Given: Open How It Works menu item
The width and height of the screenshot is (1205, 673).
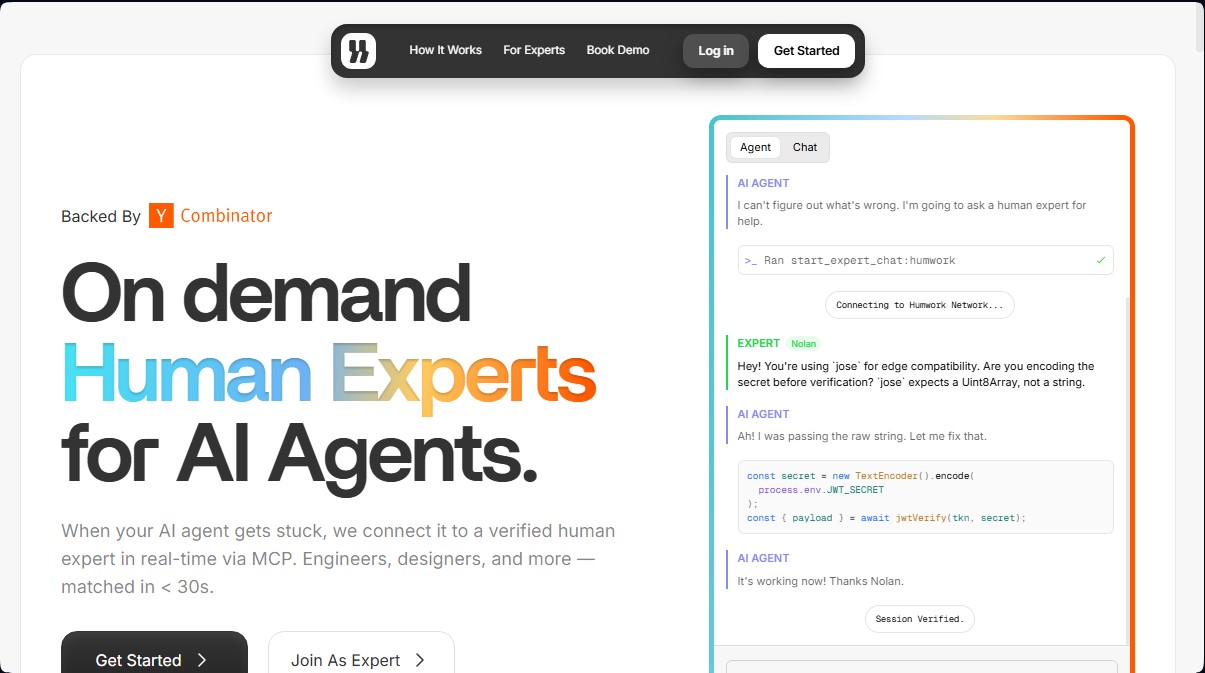Looking at the screenshot, I should [445, 50].
